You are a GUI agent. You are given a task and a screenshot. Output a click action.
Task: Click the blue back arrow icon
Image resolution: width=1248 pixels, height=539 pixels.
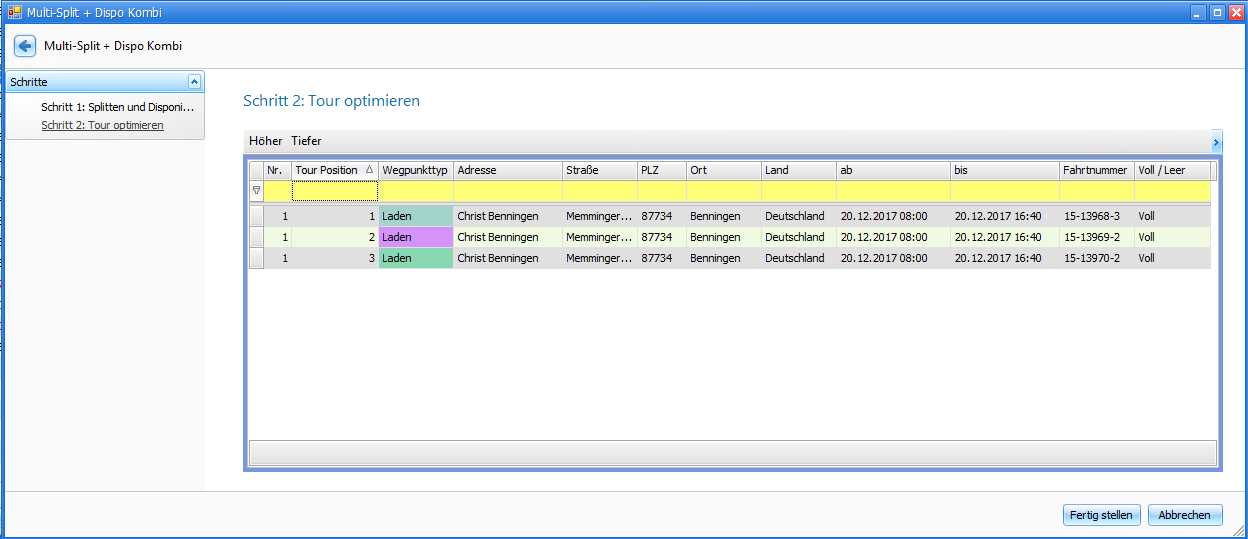click(x=25, y=46)
